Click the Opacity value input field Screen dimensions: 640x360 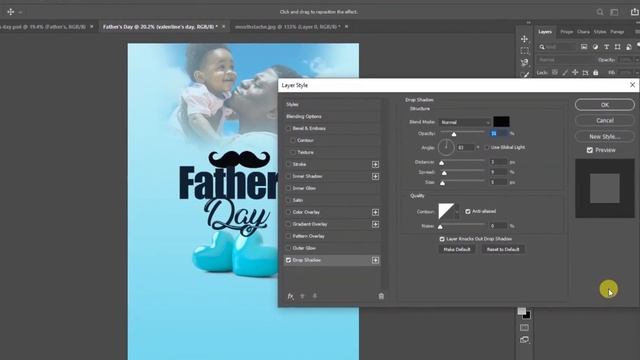498,133
